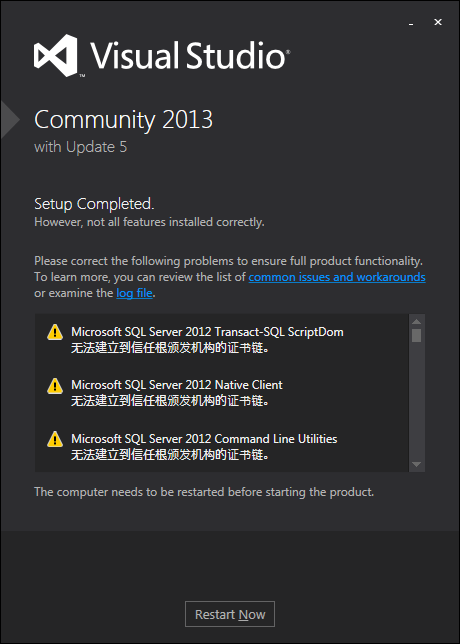Close the setup window
This screenshot has height=644, width=460.
[x=438, y=22]
